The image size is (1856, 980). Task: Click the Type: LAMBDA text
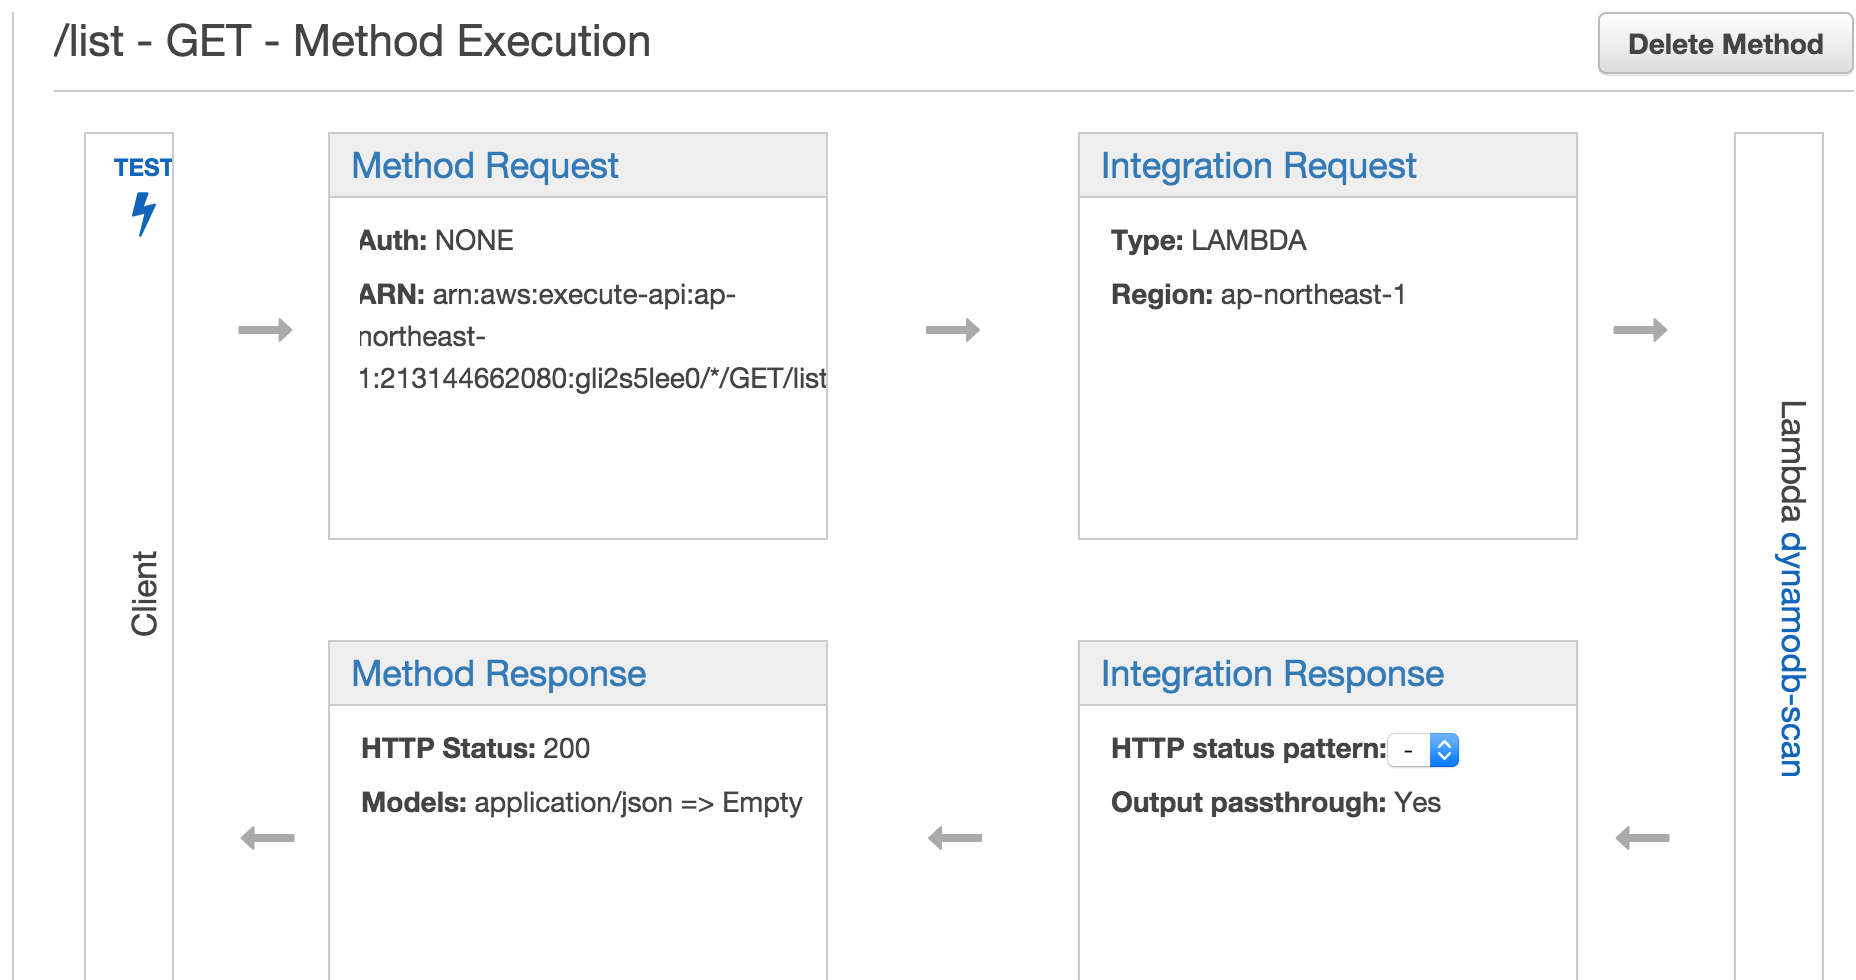tap(1208, 240)
